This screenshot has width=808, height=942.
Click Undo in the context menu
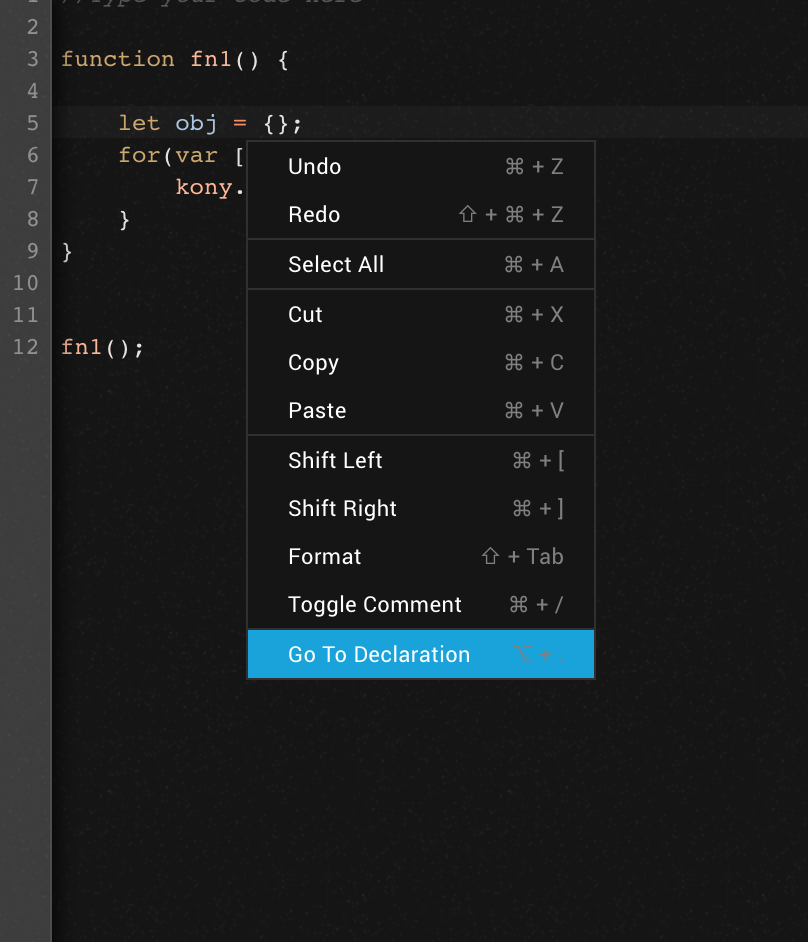(314, 166)
